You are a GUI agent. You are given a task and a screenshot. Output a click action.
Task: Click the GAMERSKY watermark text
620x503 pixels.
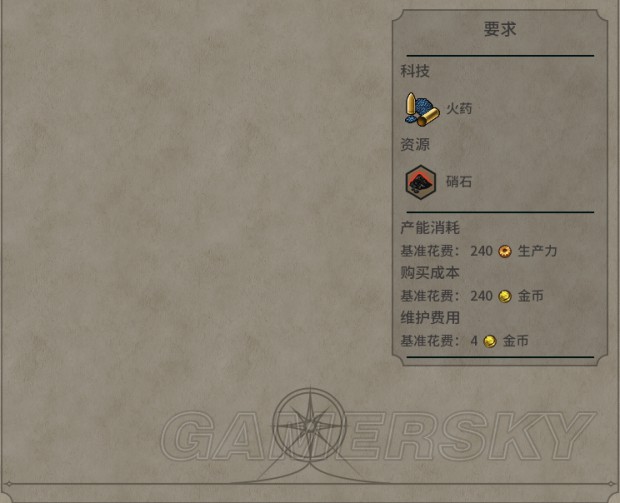(378, 435)
